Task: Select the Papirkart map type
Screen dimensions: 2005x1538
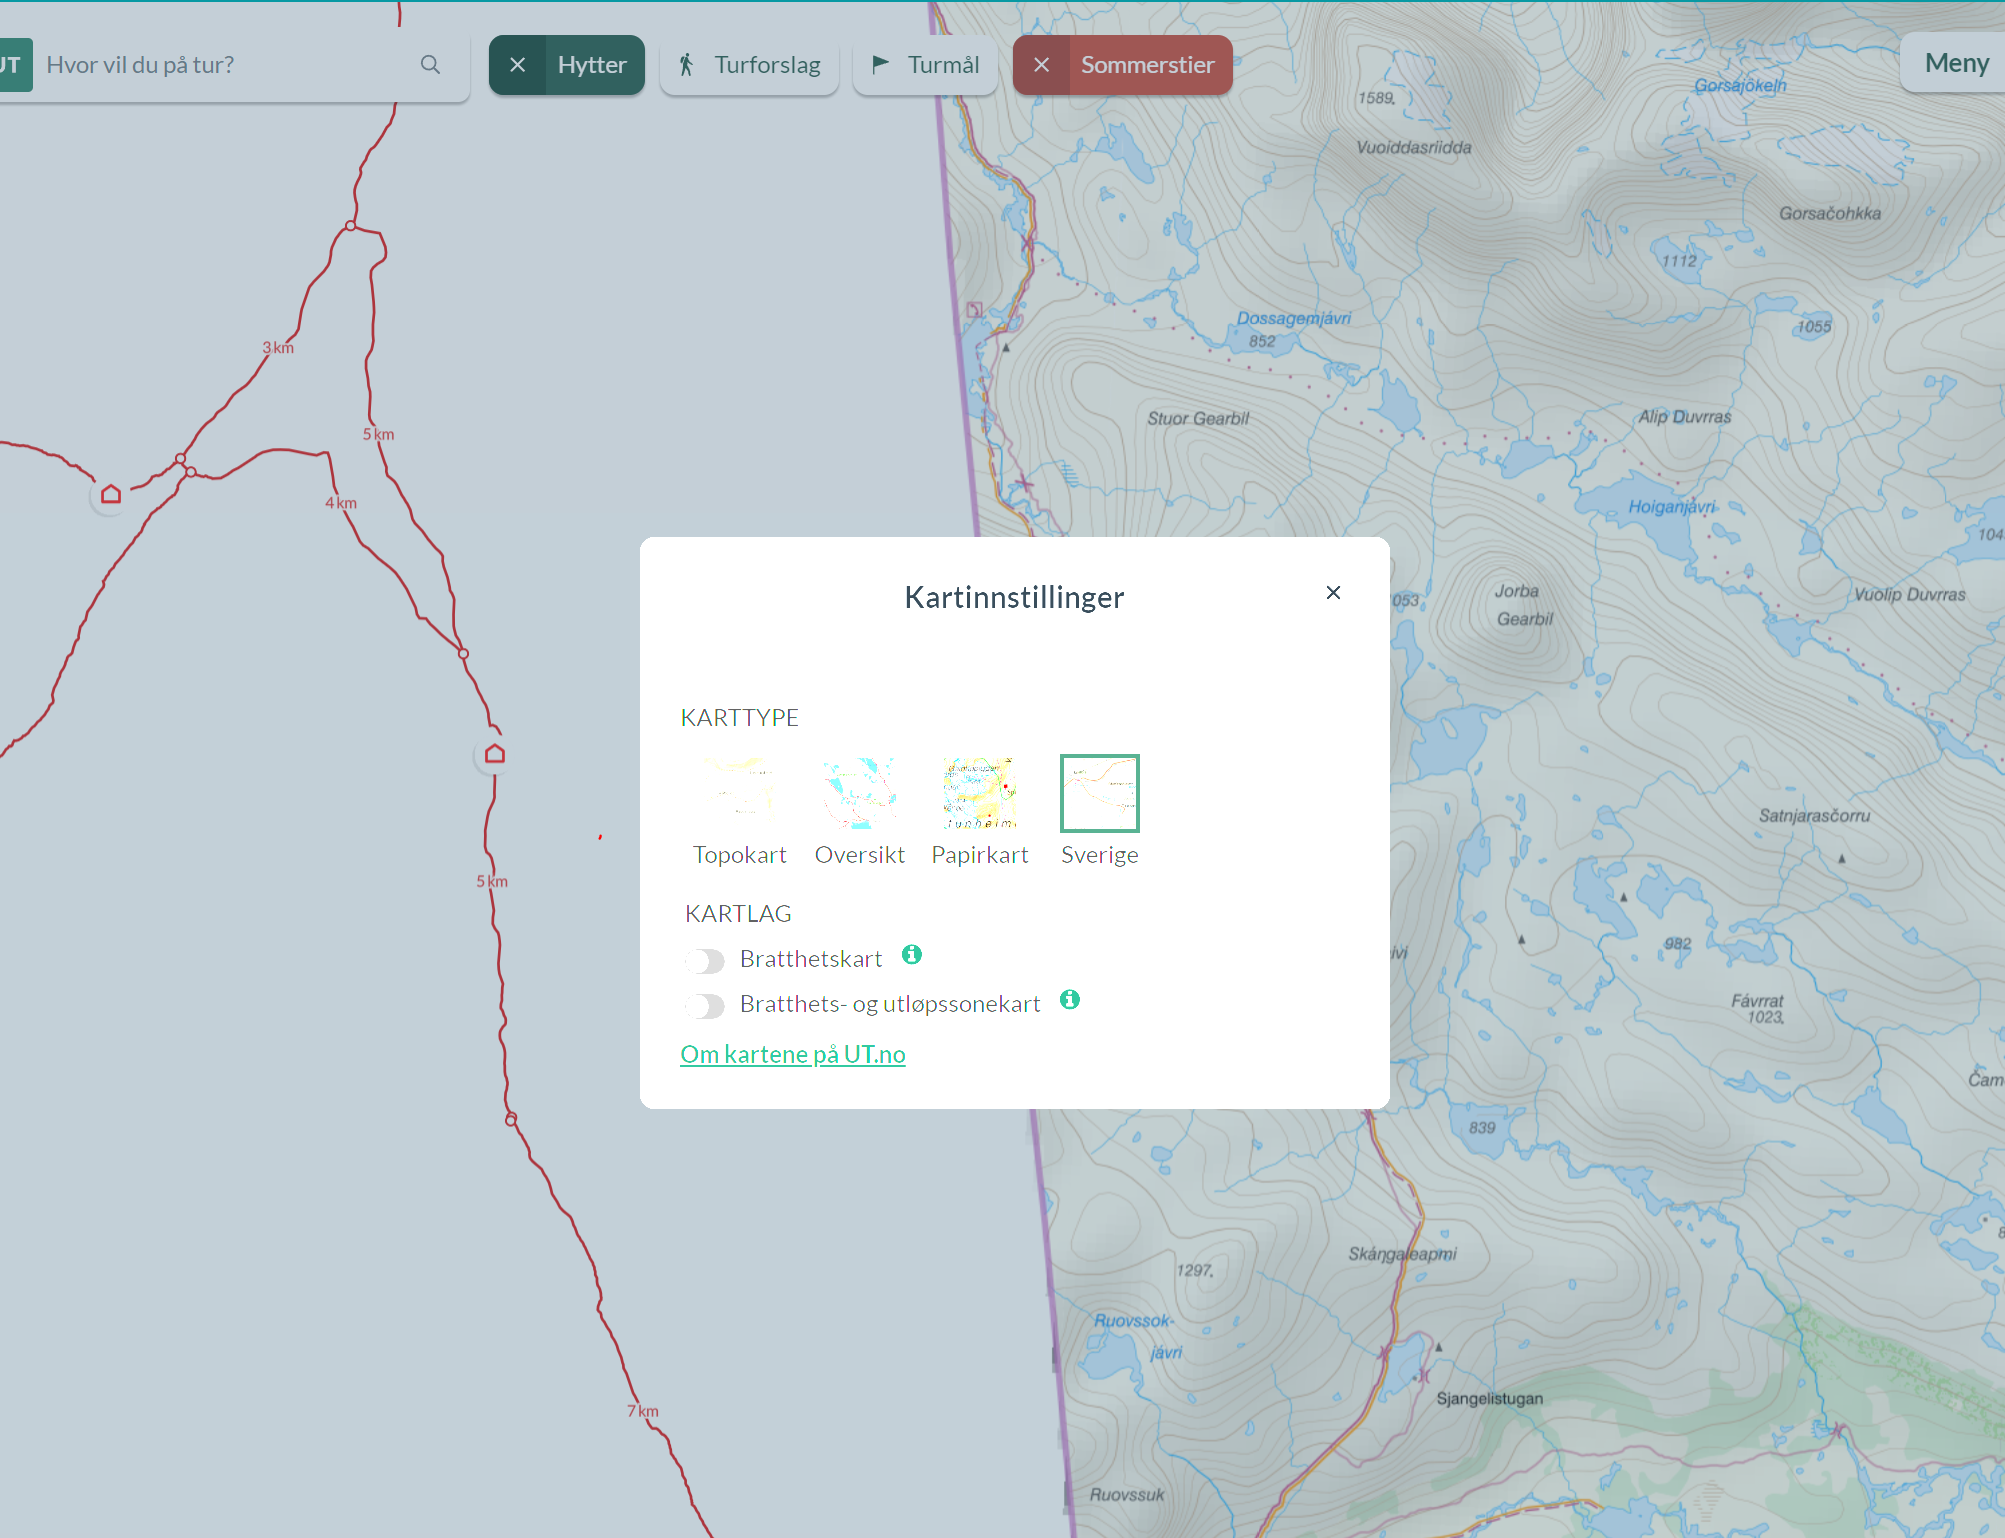Action: coord(980,794)
